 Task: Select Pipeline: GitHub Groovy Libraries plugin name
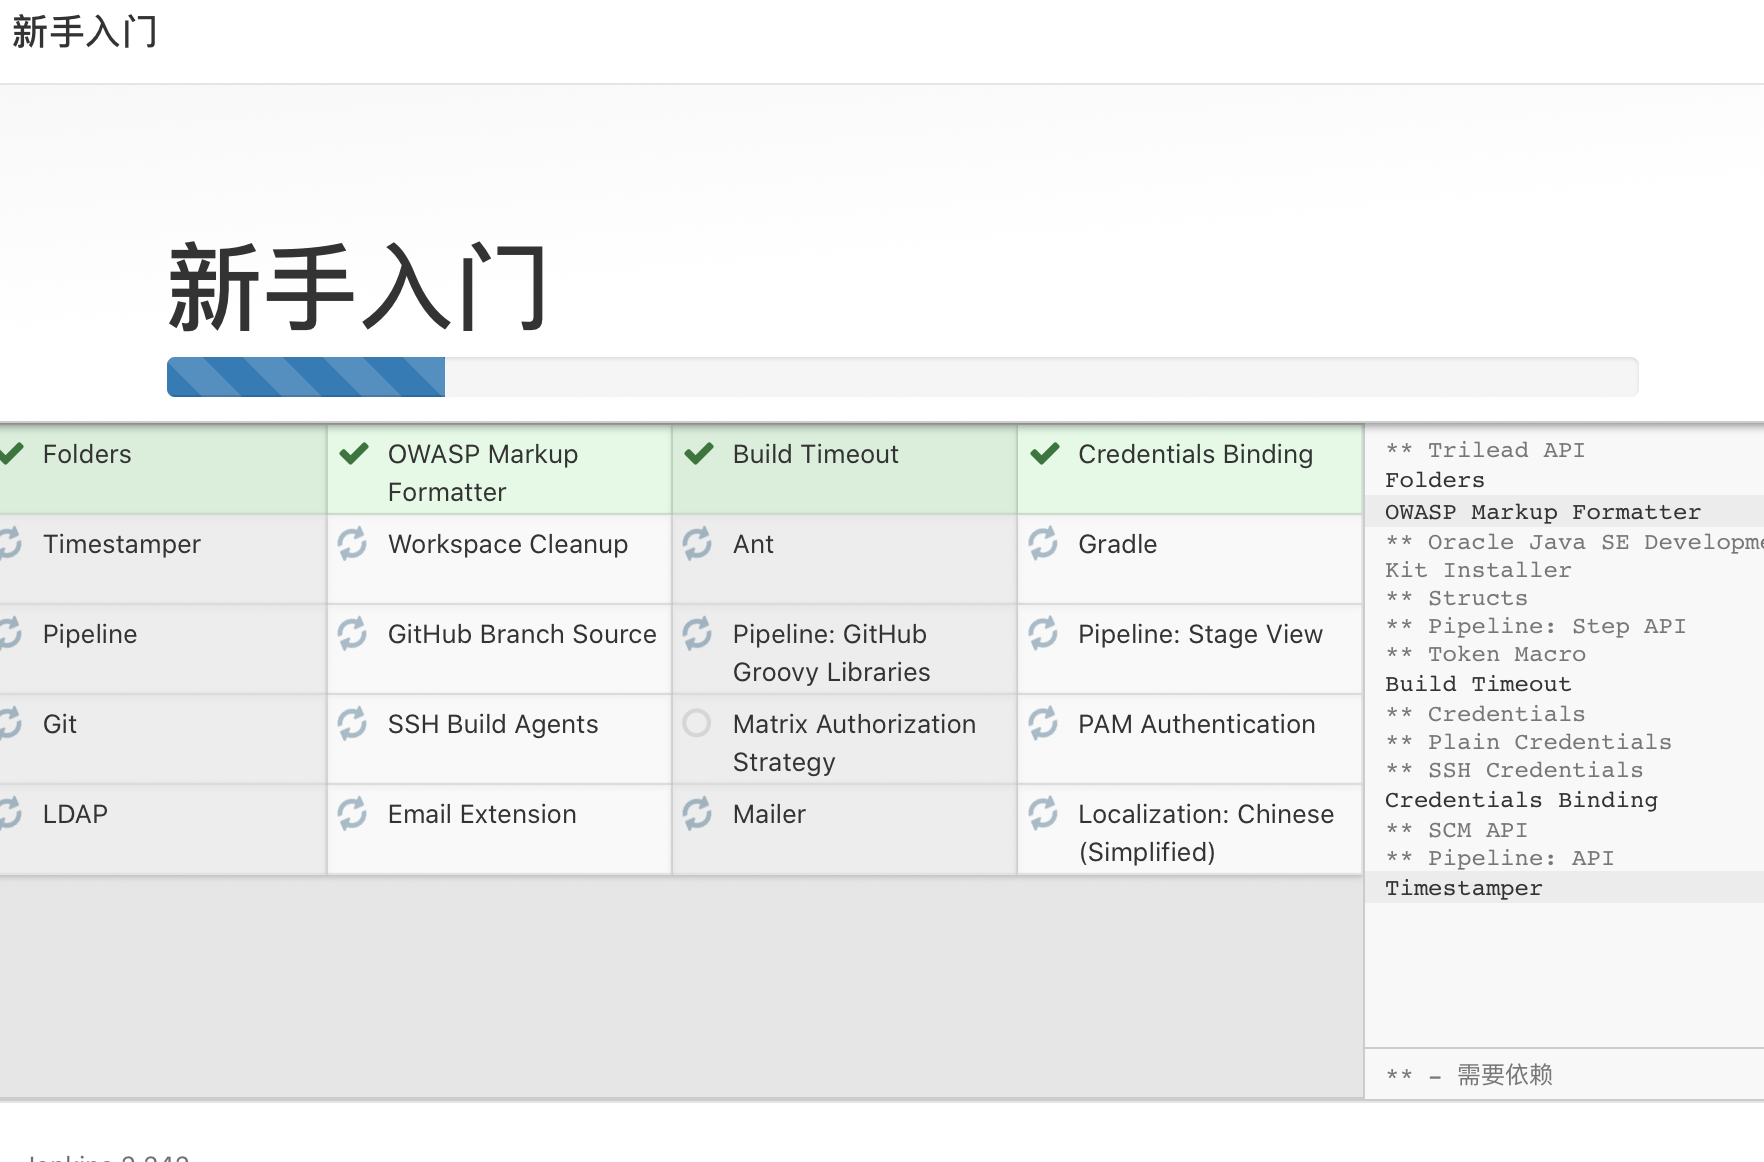832,653
